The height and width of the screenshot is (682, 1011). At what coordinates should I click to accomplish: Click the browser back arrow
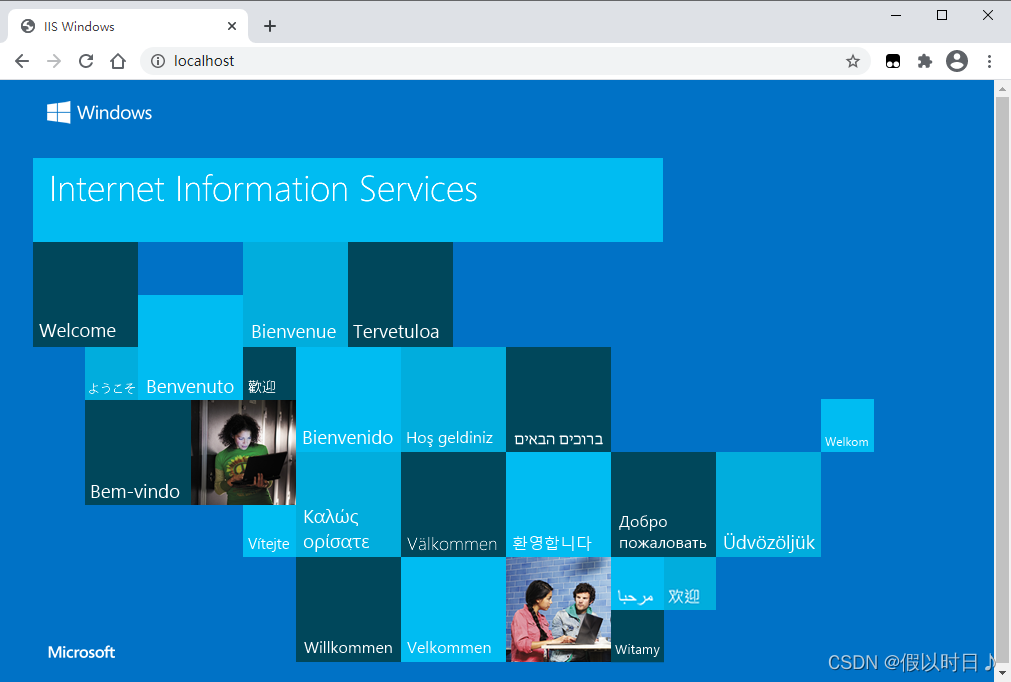tap(22, 61)
